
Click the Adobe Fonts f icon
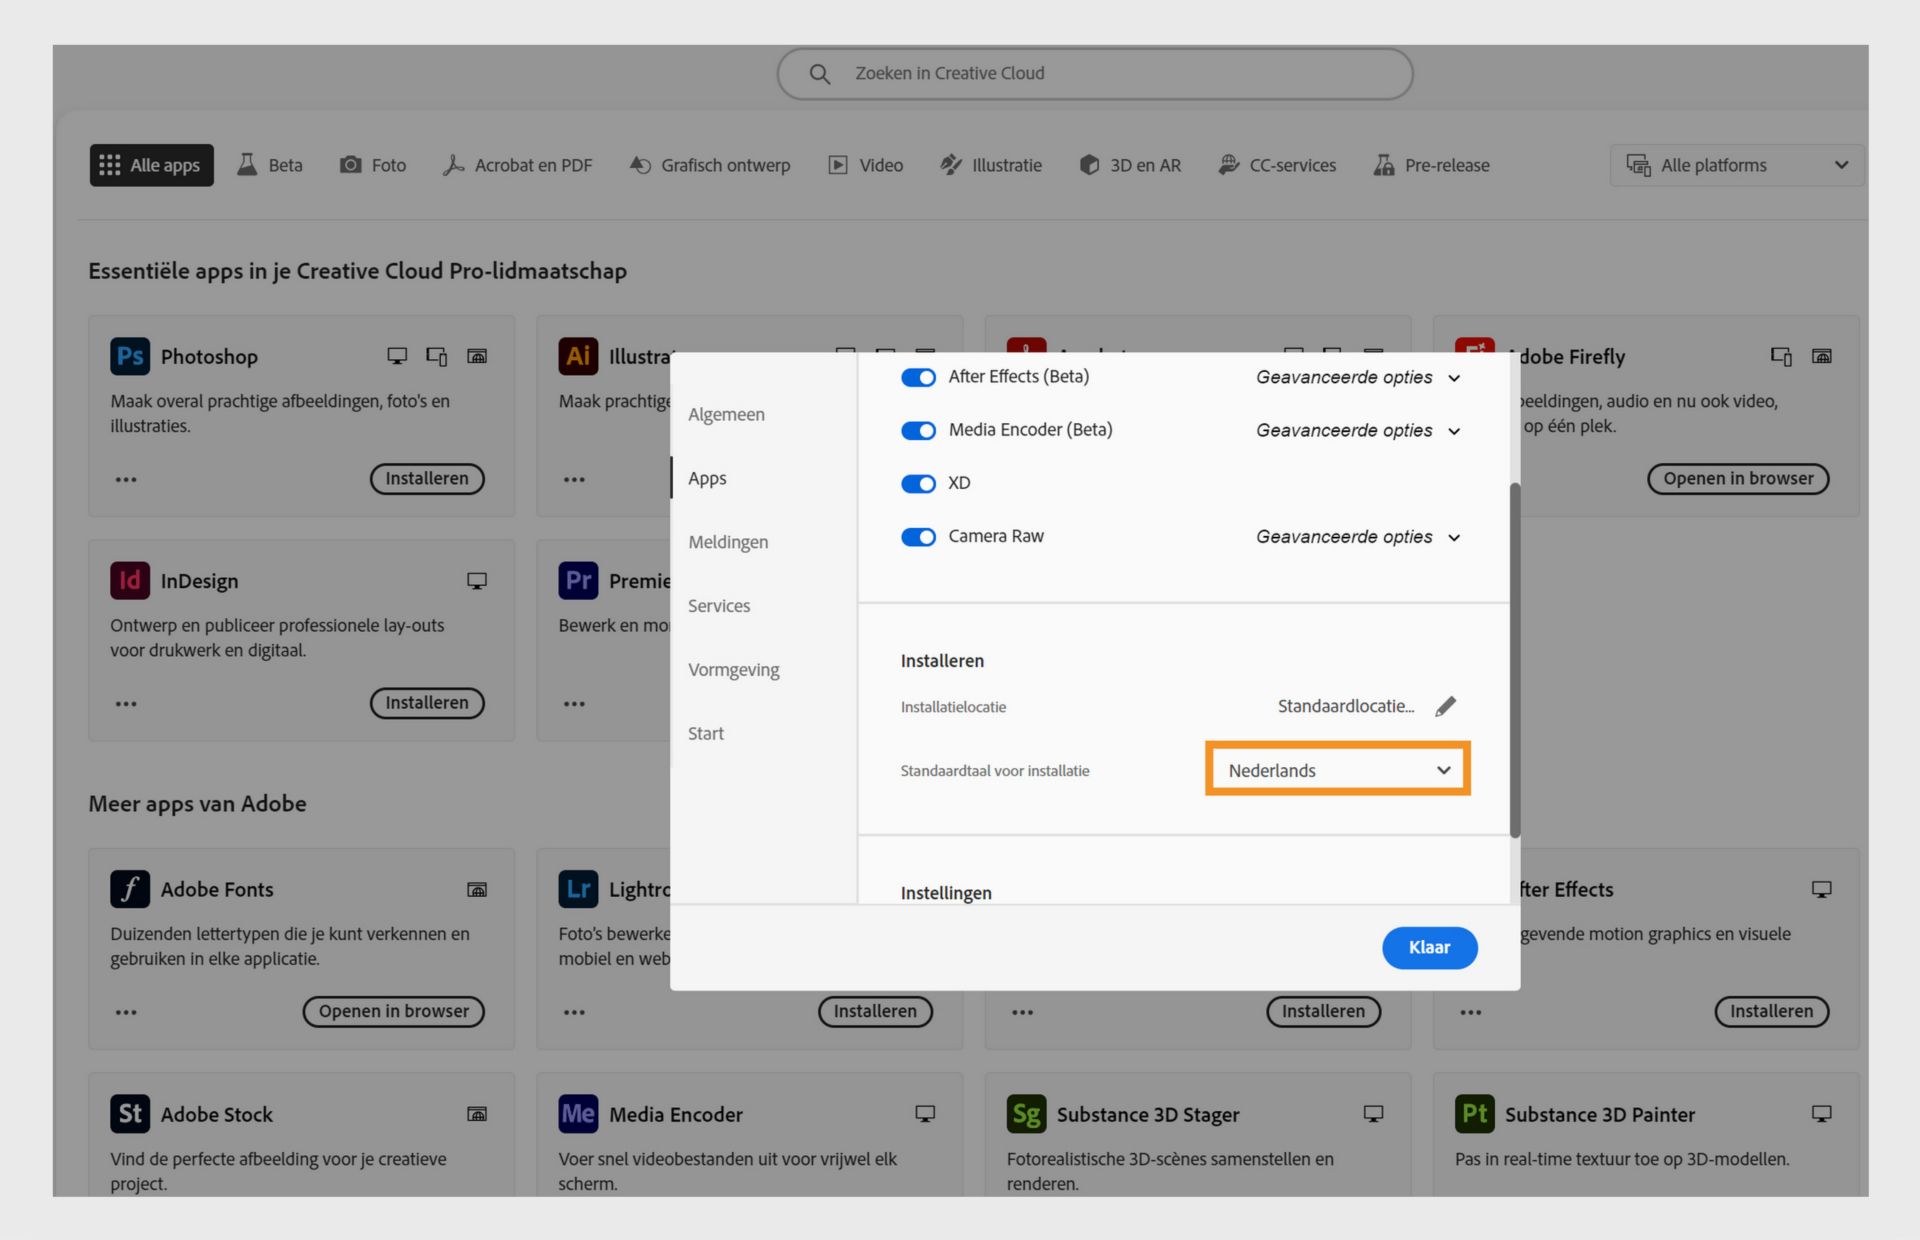coord(130,889)
